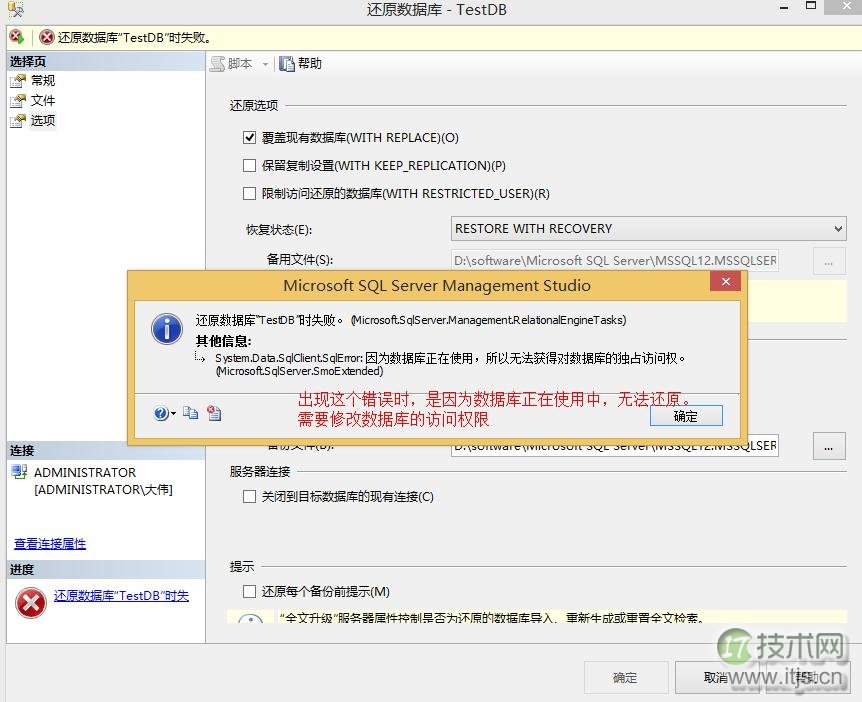Close the Microsoft SQL Server Management Studio dialog
Screen dimensions: 862x702
pos(726,281)
